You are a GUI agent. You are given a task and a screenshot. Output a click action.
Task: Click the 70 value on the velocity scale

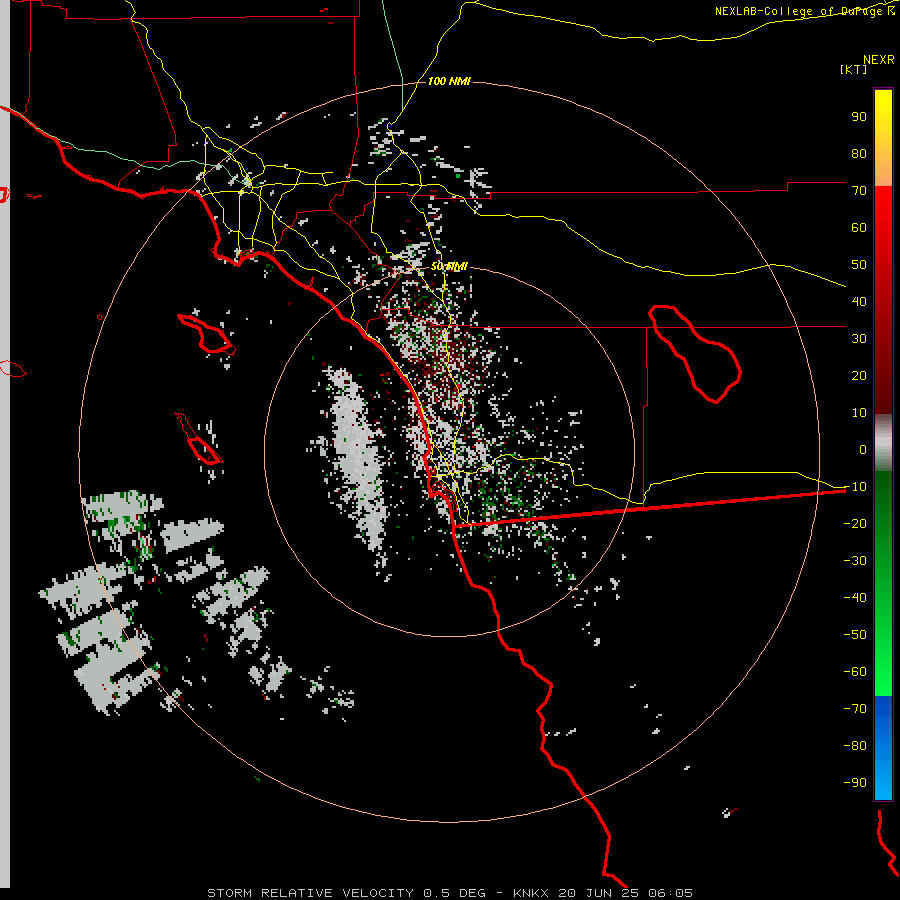(x=859, y=191)
